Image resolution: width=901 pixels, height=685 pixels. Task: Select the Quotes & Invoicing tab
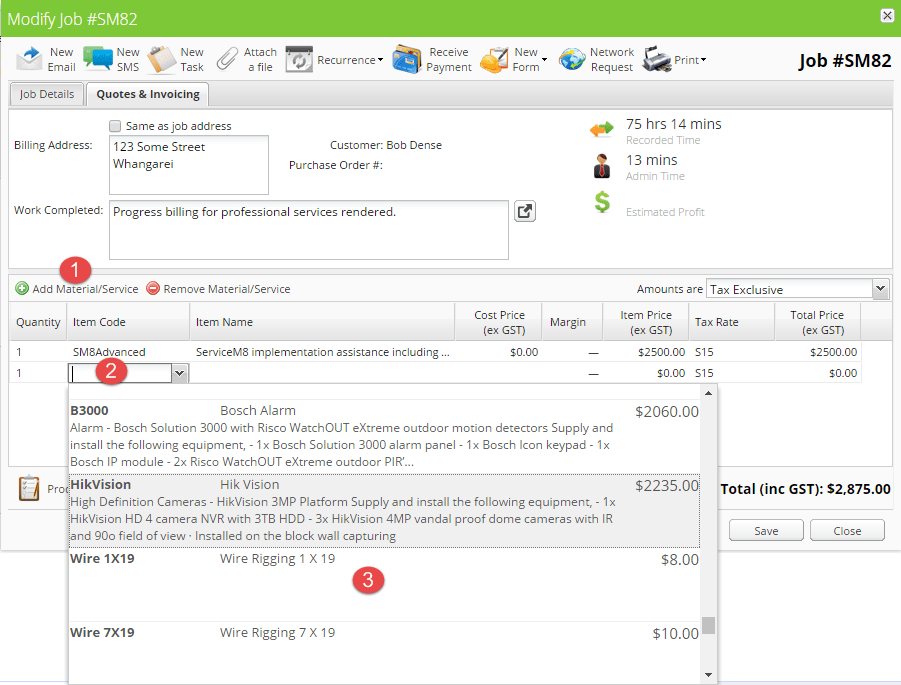(147, 94)
